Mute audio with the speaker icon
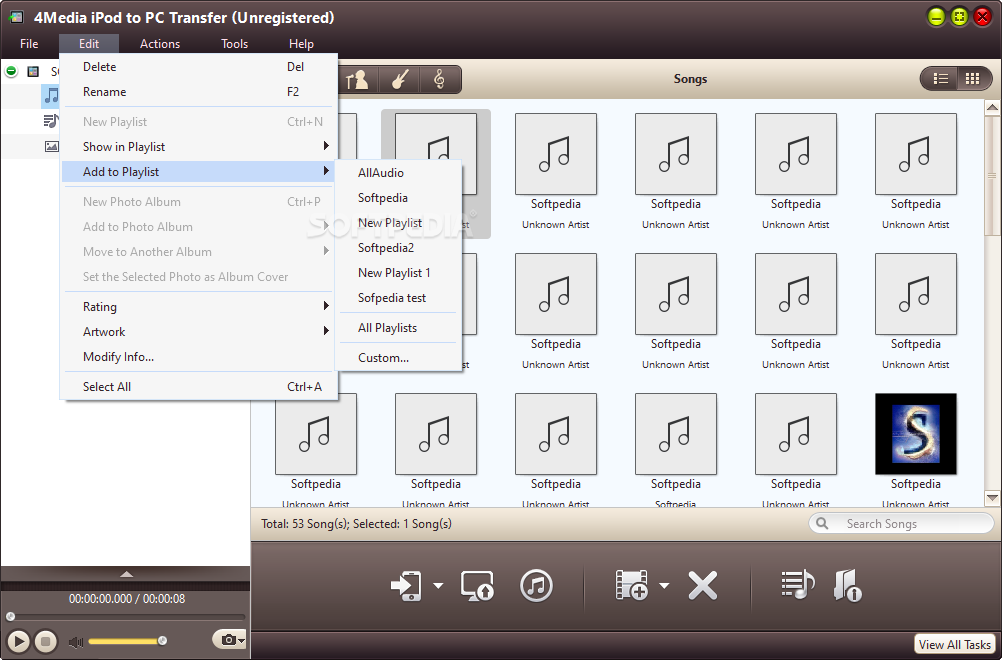 [x=76, y=641]
